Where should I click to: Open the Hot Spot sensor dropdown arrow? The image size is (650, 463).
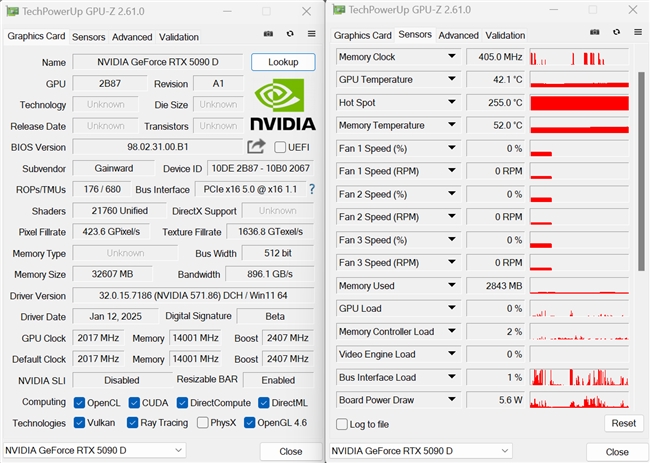(452, 103)
